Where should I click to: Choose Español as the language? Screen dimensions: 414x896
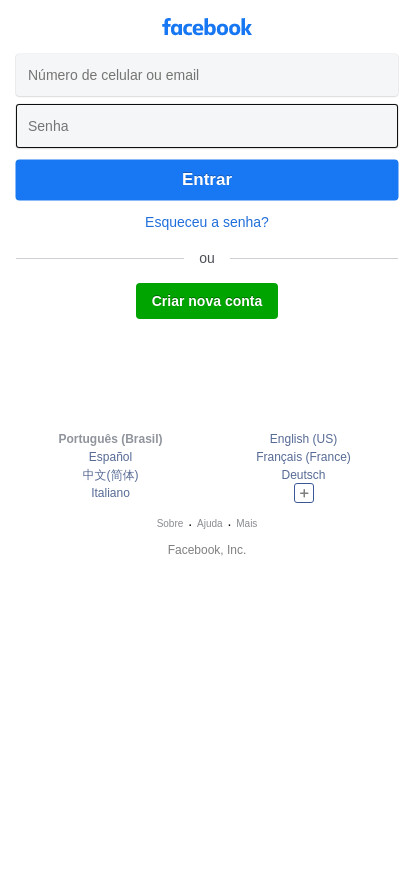110,457
